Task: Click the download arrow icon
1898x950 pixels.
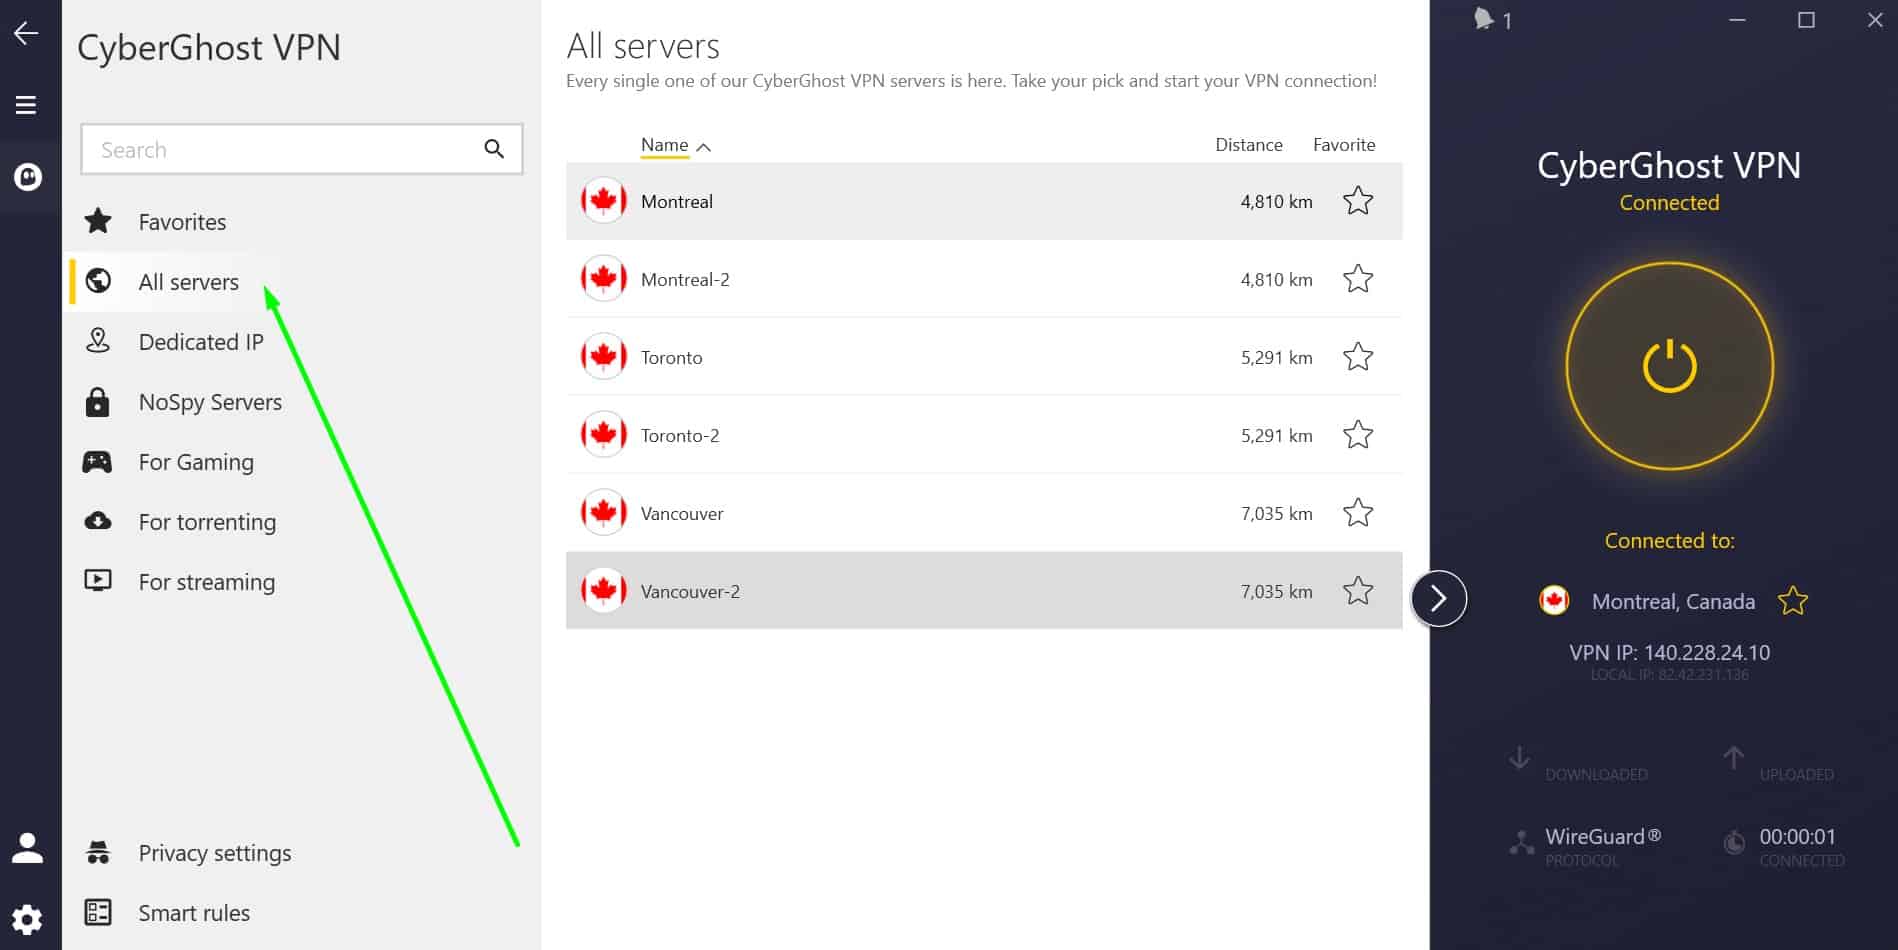Action: click(x=1519, y=758)
